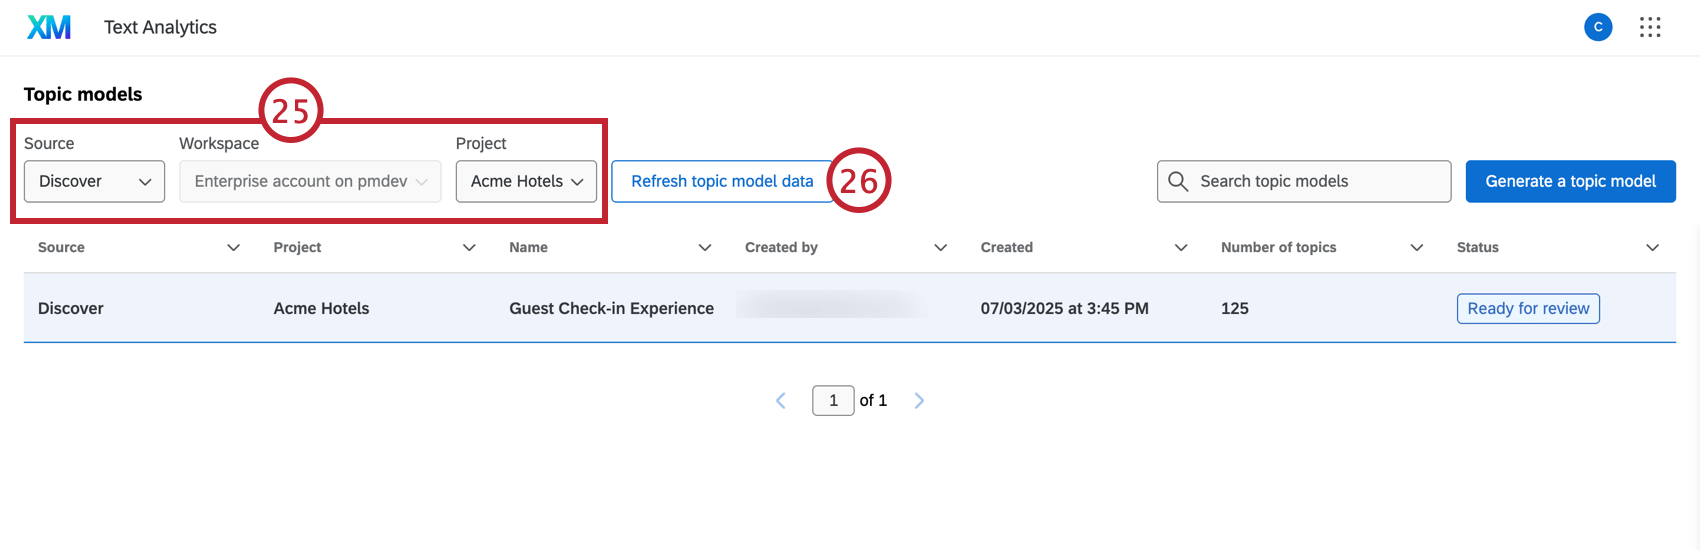Open the Ready for review status

click(1528, 309)
